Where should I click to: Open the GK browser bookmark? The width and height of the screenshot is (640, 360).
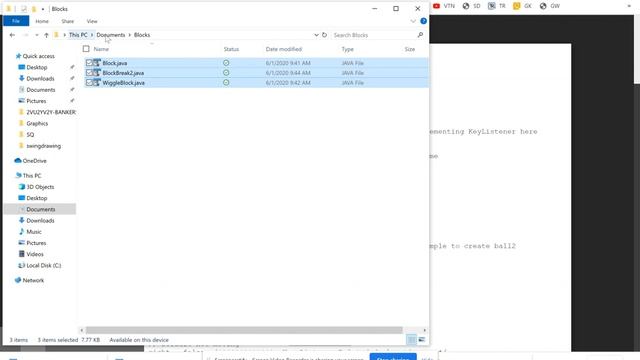pos(522,6)
